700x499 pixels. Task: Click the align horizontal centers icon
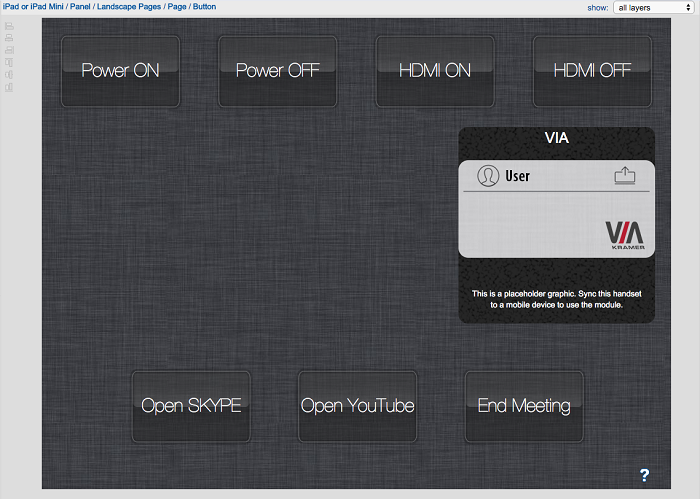point(9,38)
